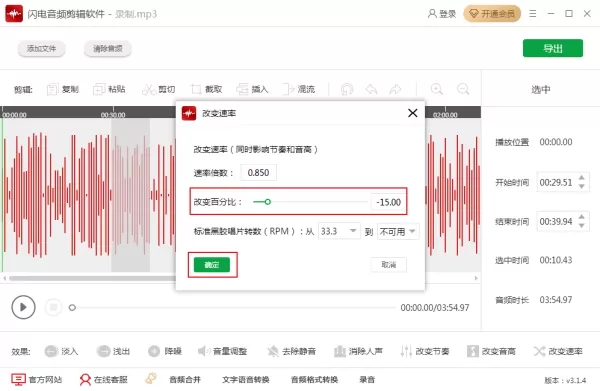Apply the Fade Out (浅出) effect
Screen dimensions: 600x391
click(x=113, y=351)
